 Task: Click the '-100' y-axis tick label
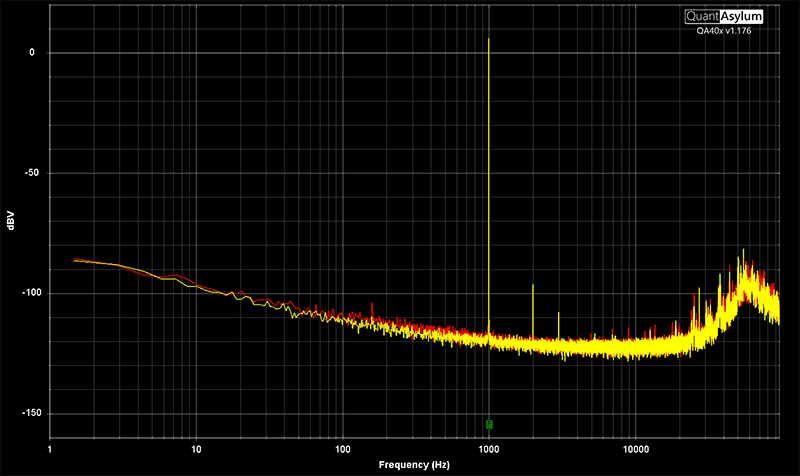pyautogui.click(x=31, y=293)
